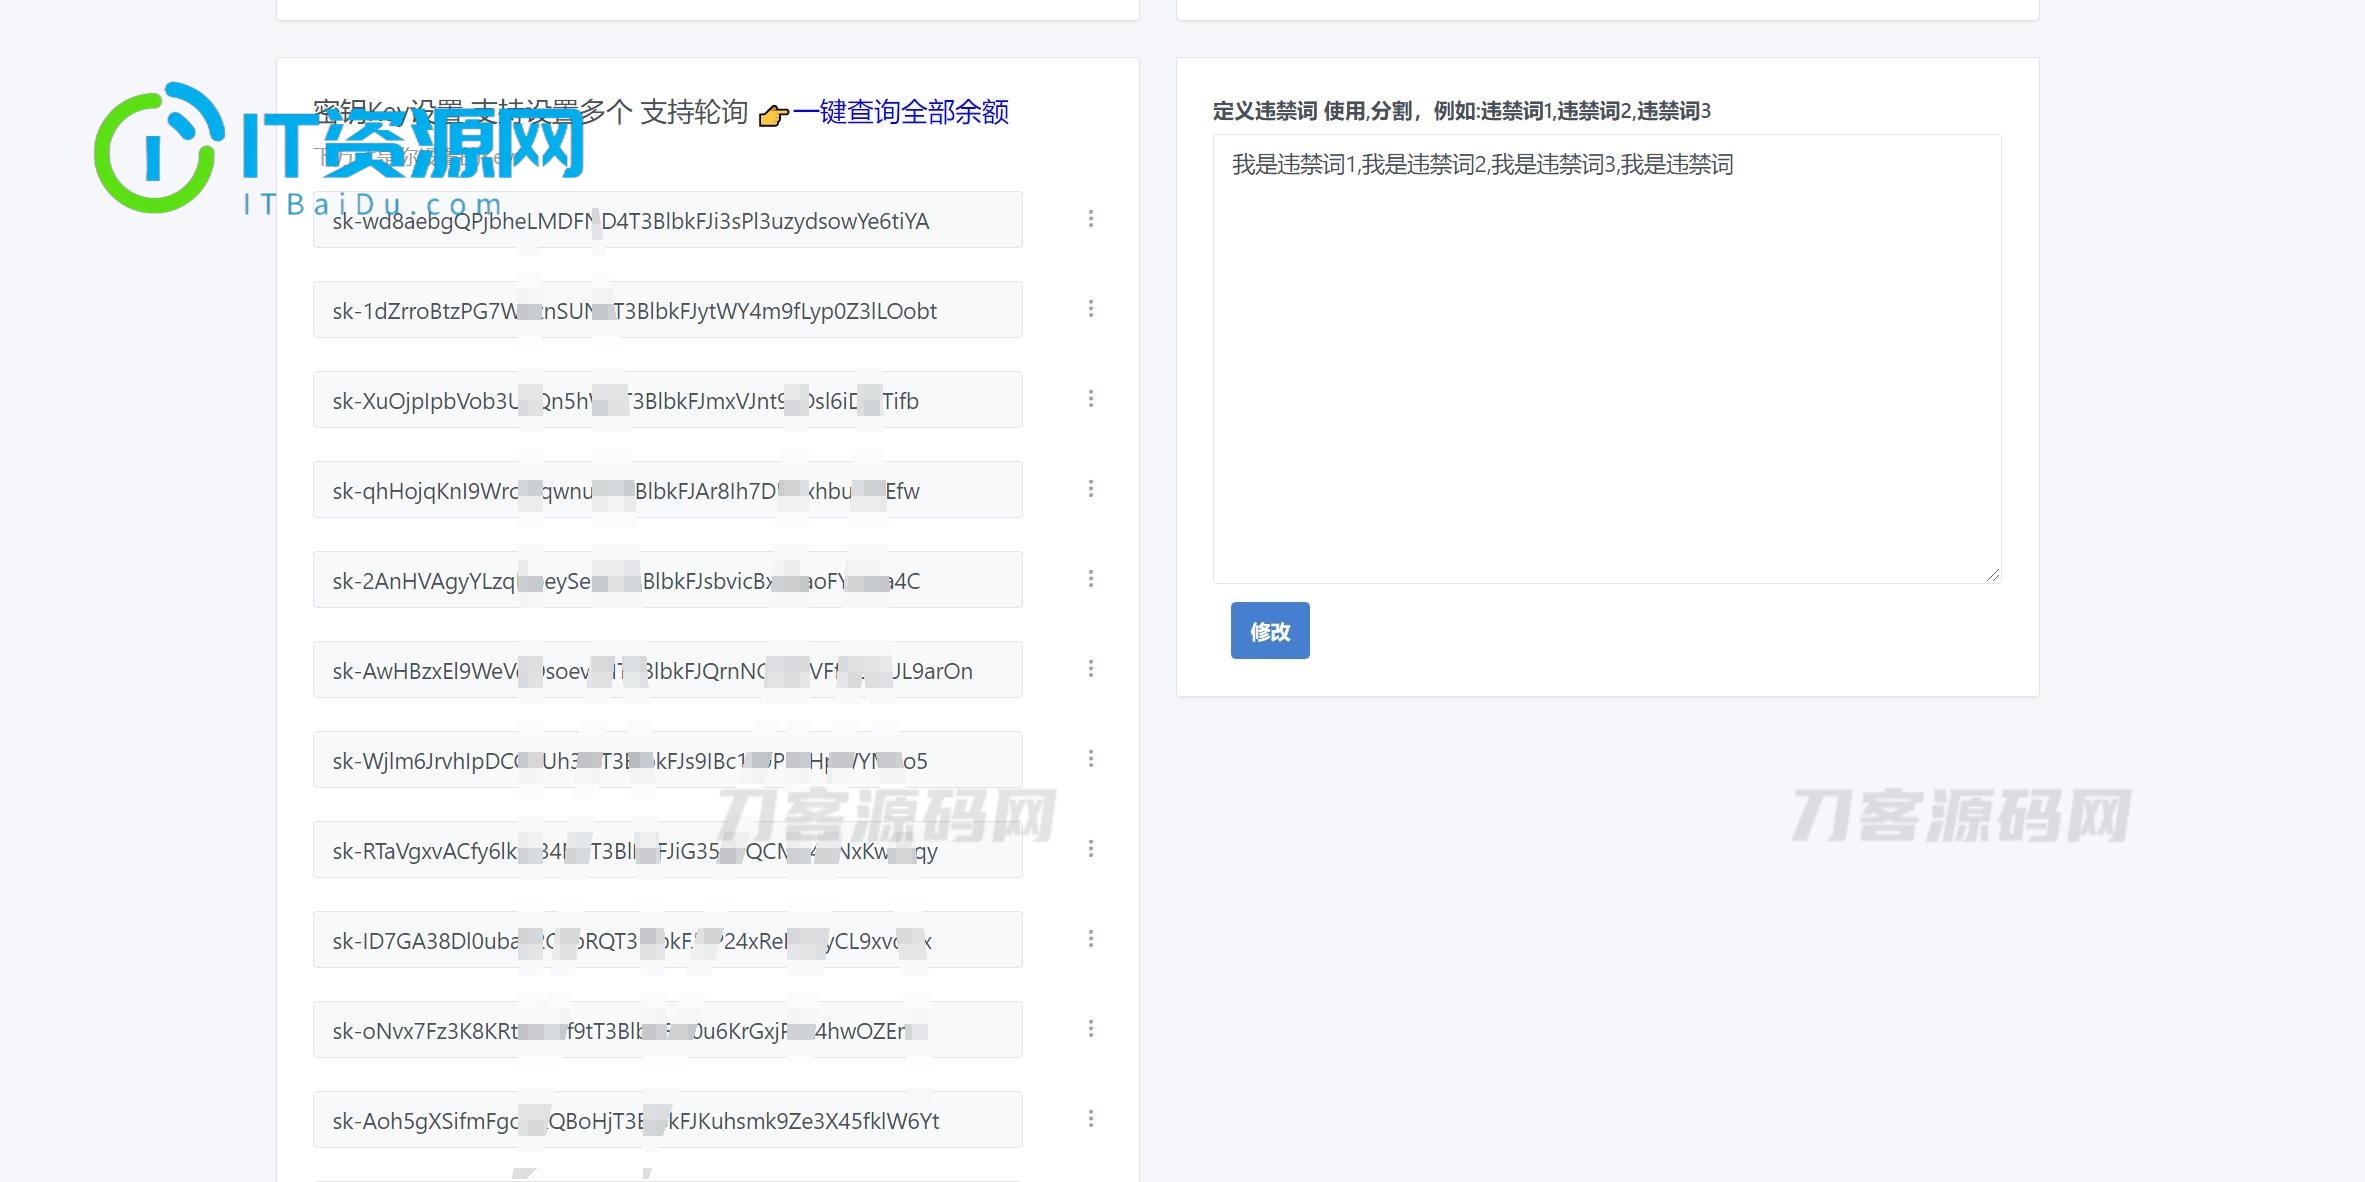The height and width of the screenshot is (1182, 2365).
Task: Open options menu for key sk-Aoh5gXSifmFg
Action: 1090,1119
